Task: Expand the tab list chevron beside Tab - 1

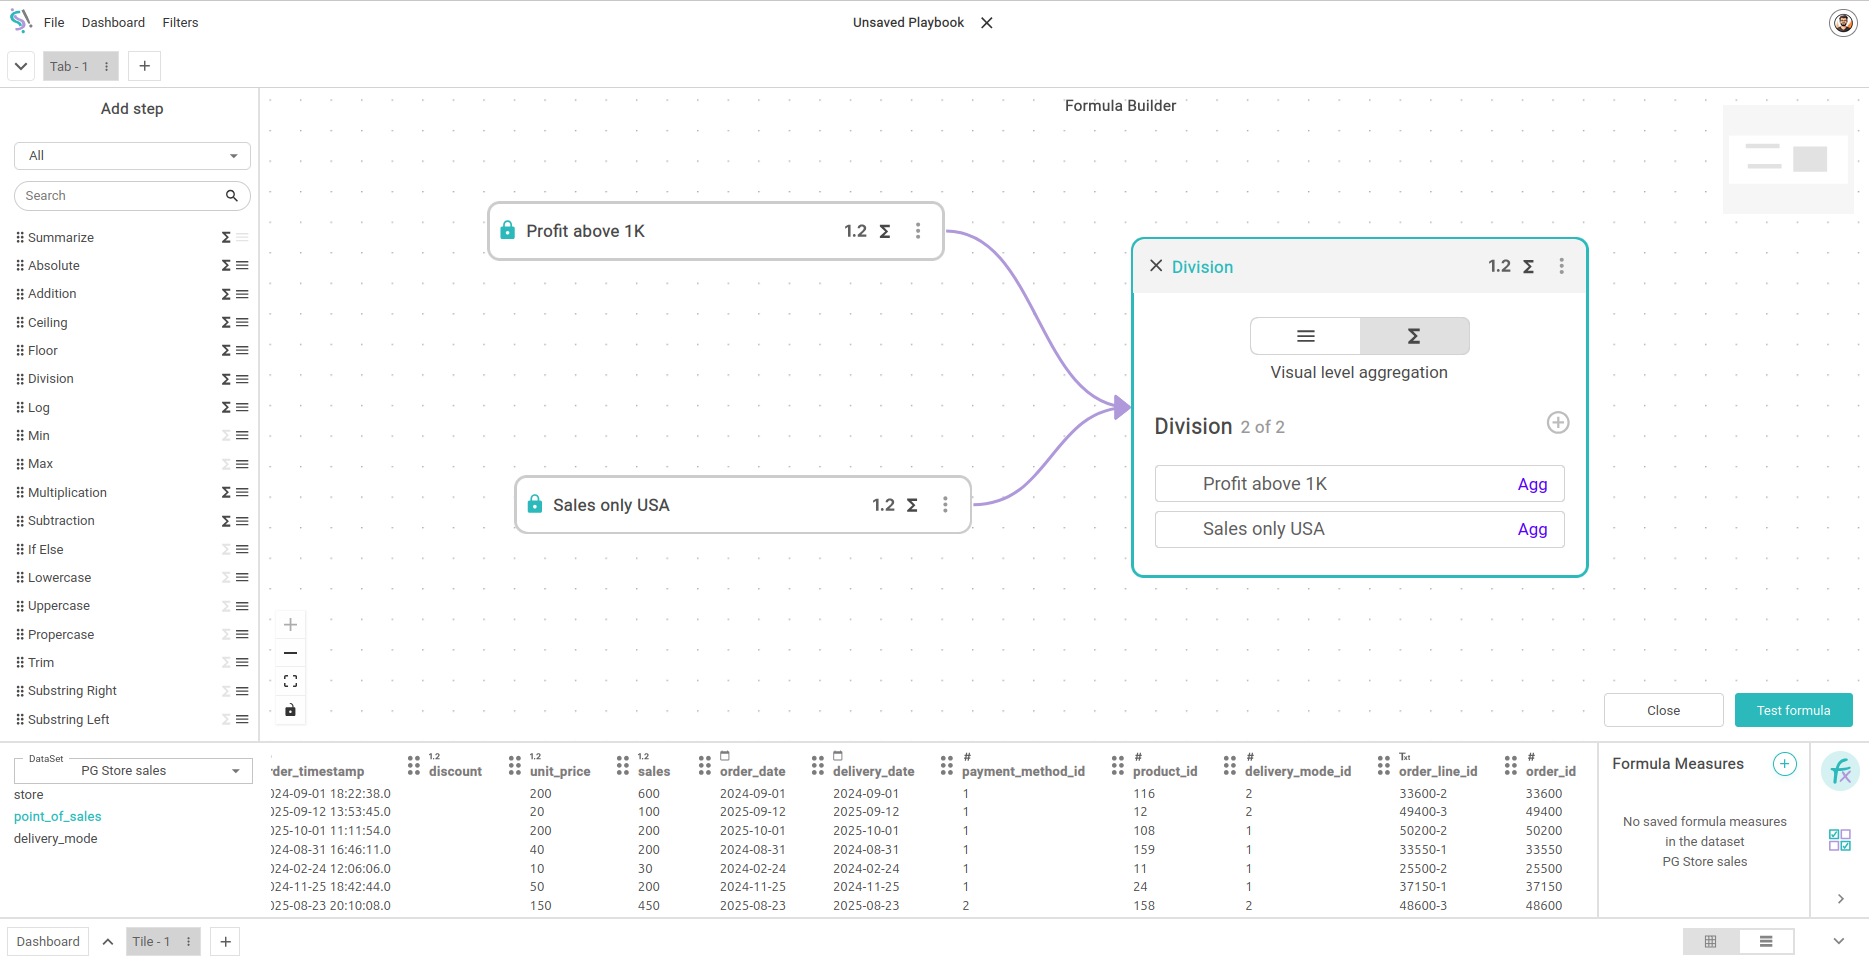Action: coord(21,67)
